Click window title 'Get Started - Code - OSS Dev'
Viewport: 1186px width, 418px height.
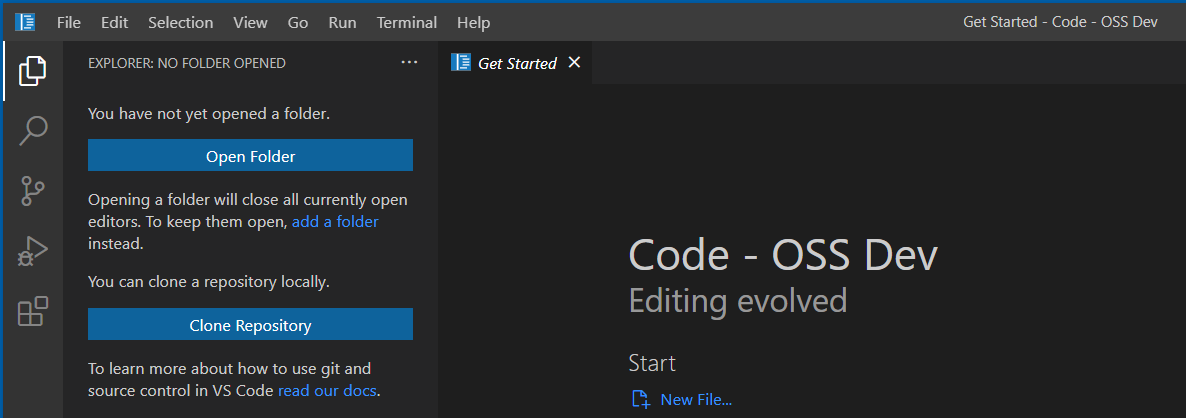click(1060, 22)
